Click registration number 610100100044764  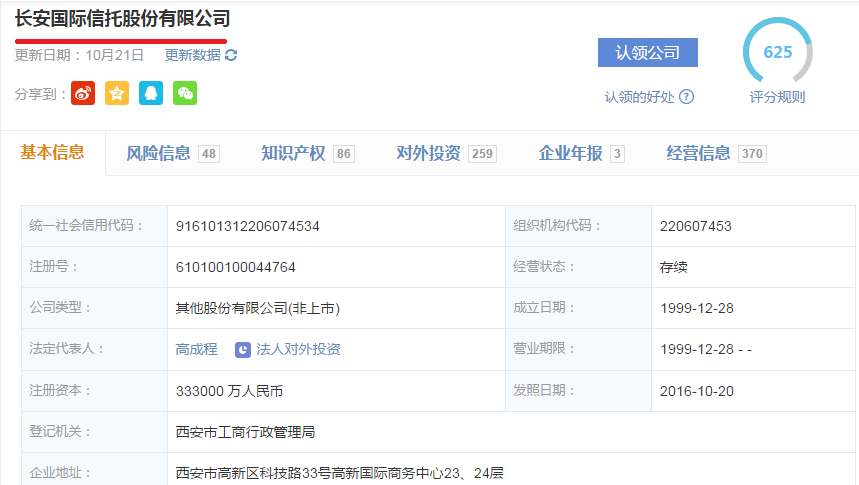(x=236, y=267)
